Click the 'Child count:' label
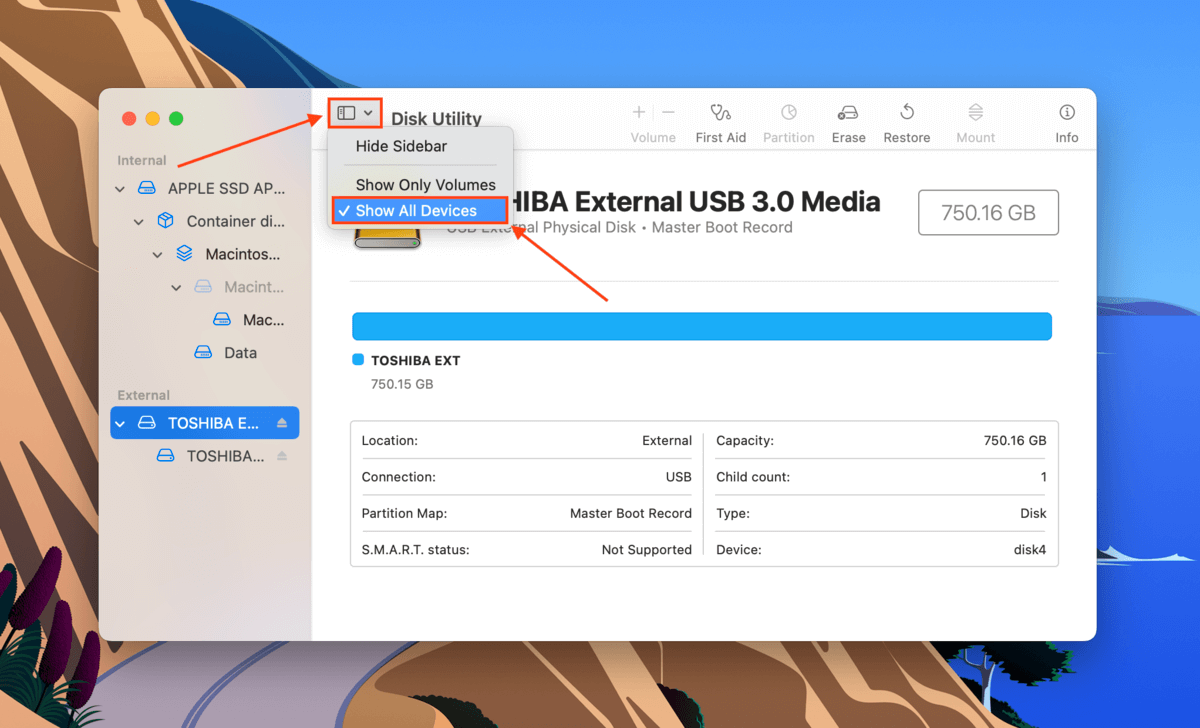The height and width of the screenshot is (728, 1200). [x=753, y=477]
